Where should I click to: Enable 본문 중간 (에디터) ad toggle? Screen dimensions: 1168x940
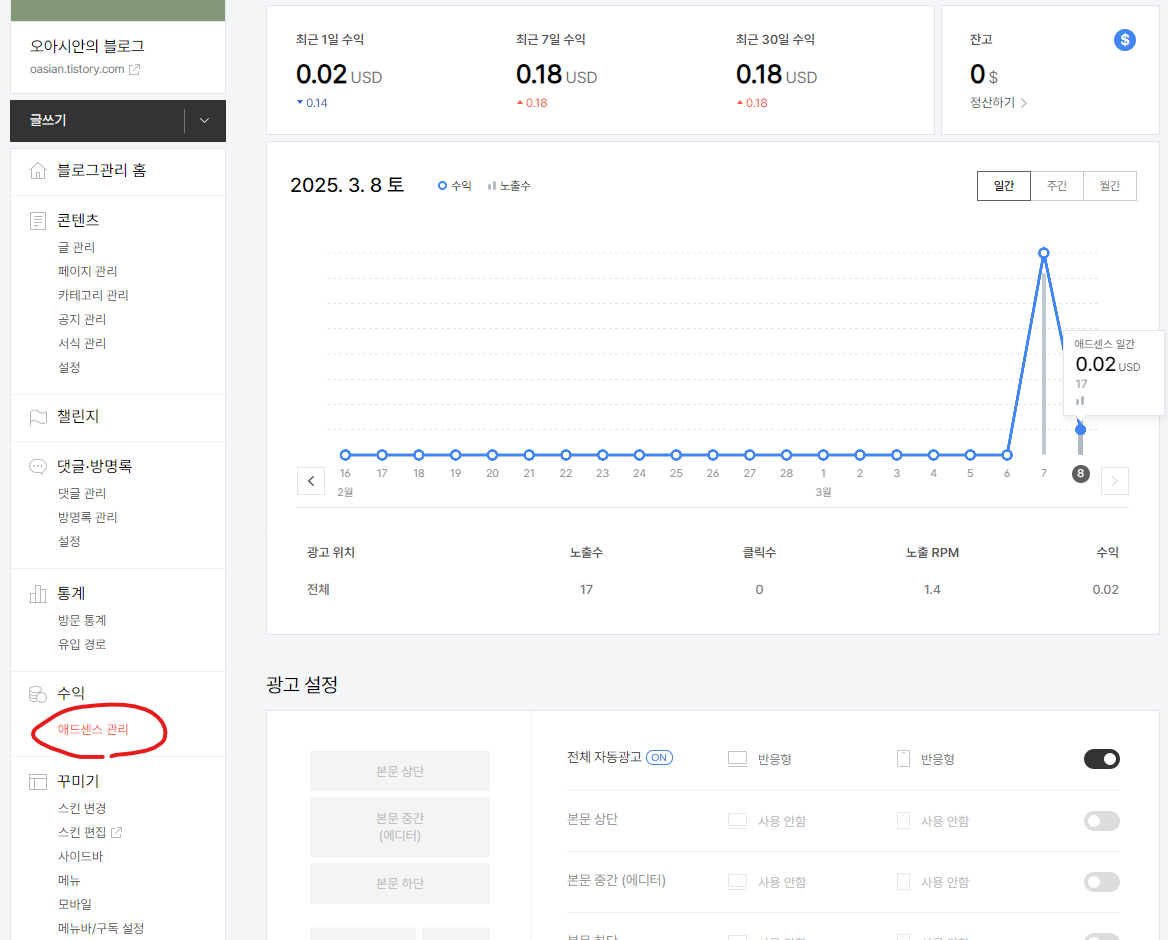(1102, 882)
